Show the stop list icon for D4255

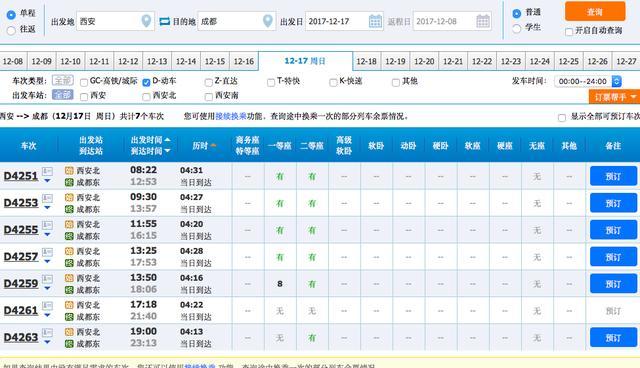(x=47, y=225)
